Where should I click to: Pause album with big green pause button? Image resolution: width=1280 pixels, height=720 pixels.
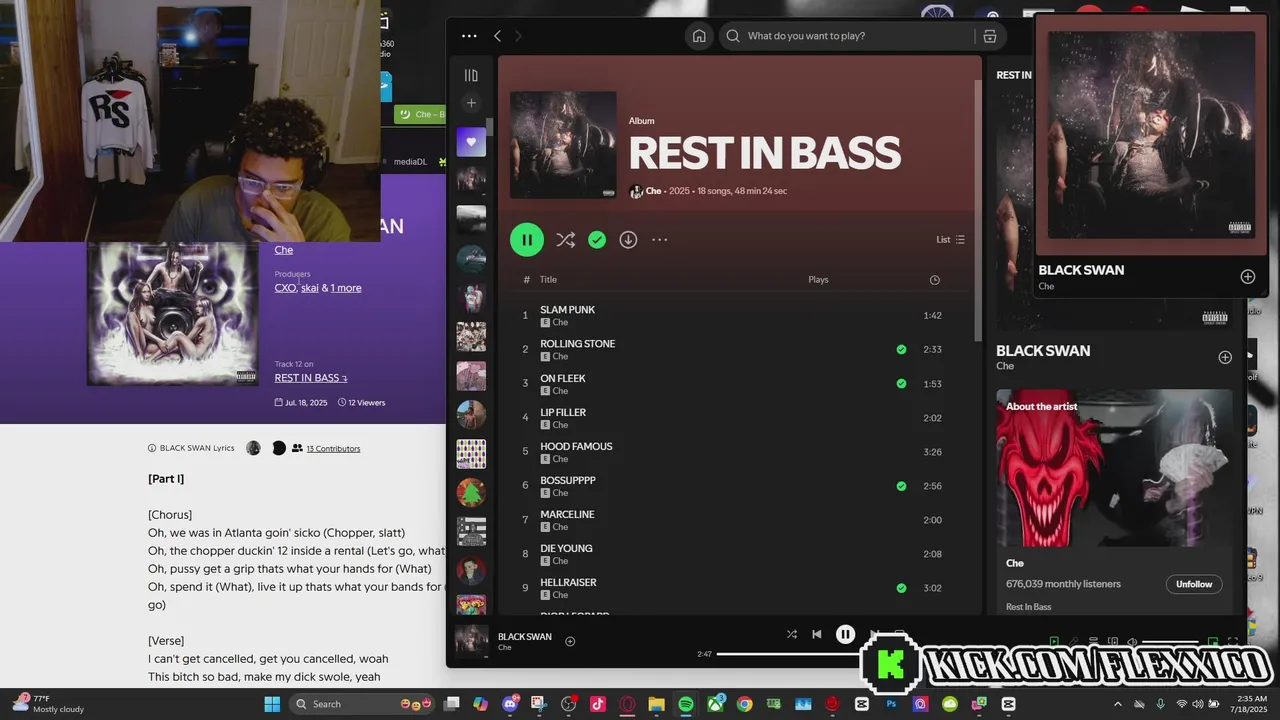click(527, 240)
